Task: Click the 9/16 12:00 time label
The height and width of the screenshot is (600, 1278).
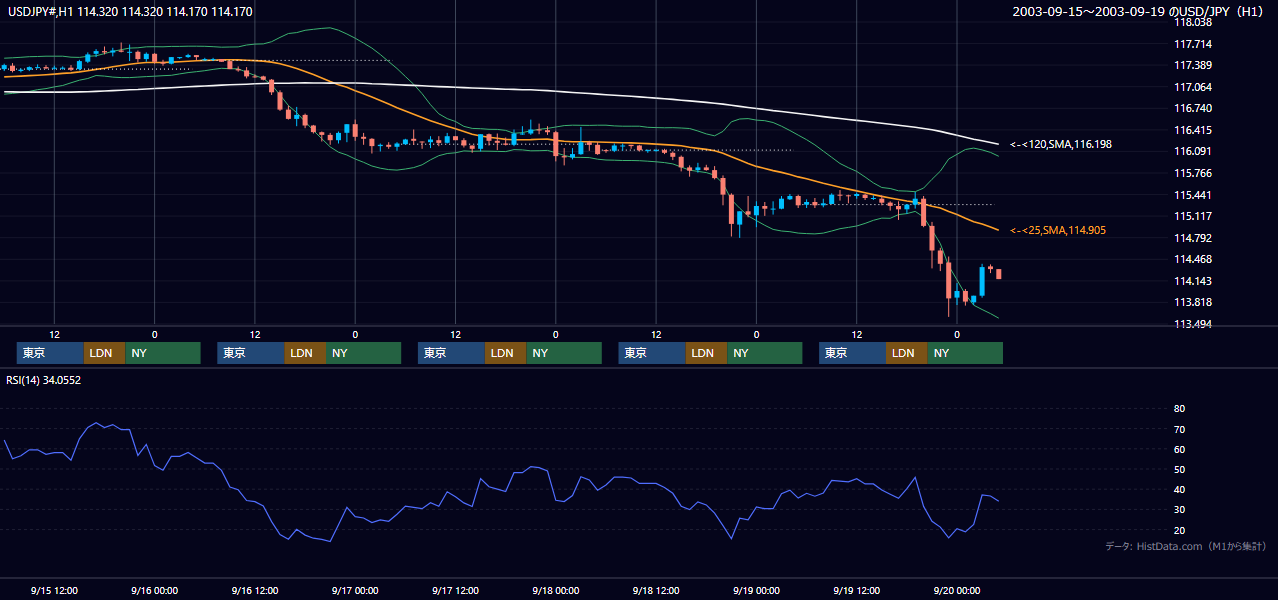Action: (x=255, y=590)
